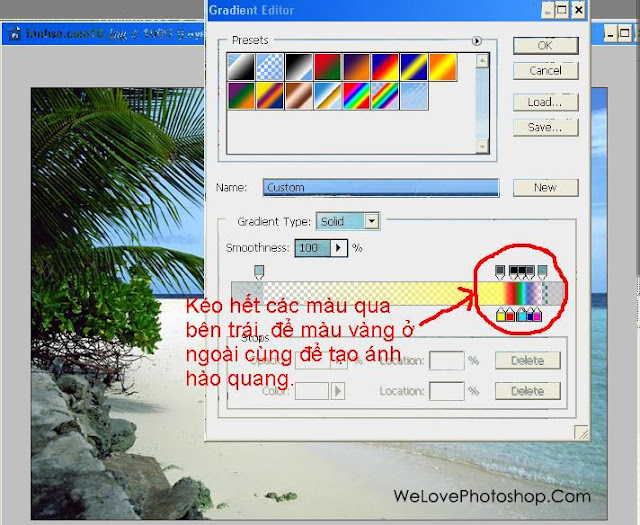Image resolution: width=640 pixels, height=525 pixels.
Task: Close the Gradient Editor window
Action: pyautogui.click(x=578, y=10)
